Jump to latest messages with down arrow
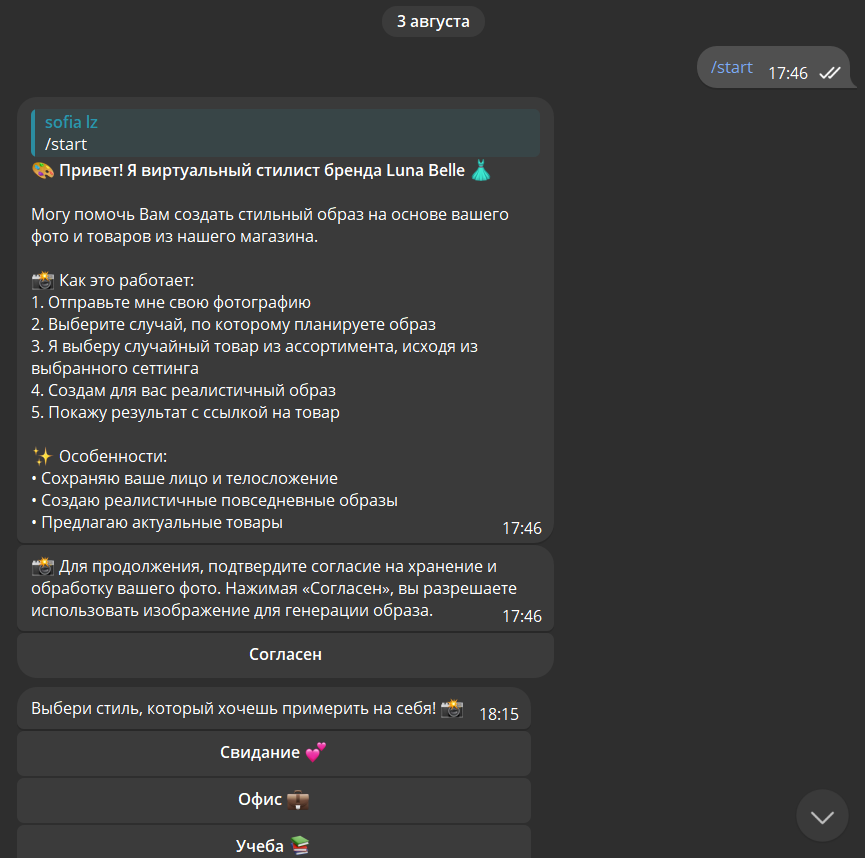 pos(822,816)
